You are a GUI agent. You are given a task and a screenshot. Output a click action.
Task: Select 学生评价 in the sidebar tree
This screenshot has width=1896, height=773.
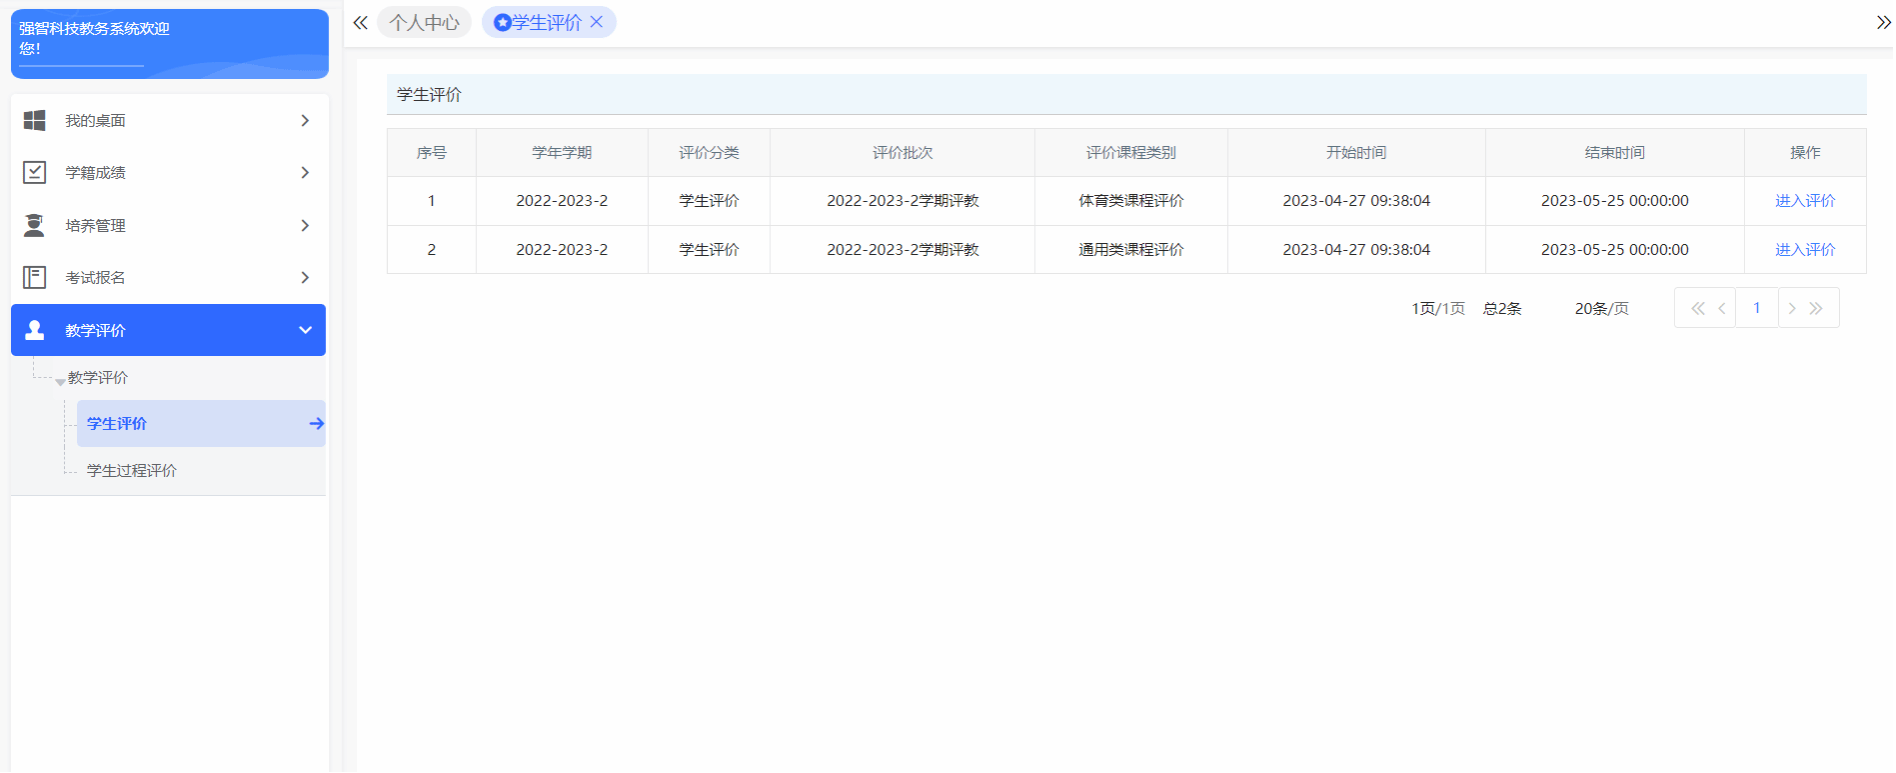click(x=117, y=424)
